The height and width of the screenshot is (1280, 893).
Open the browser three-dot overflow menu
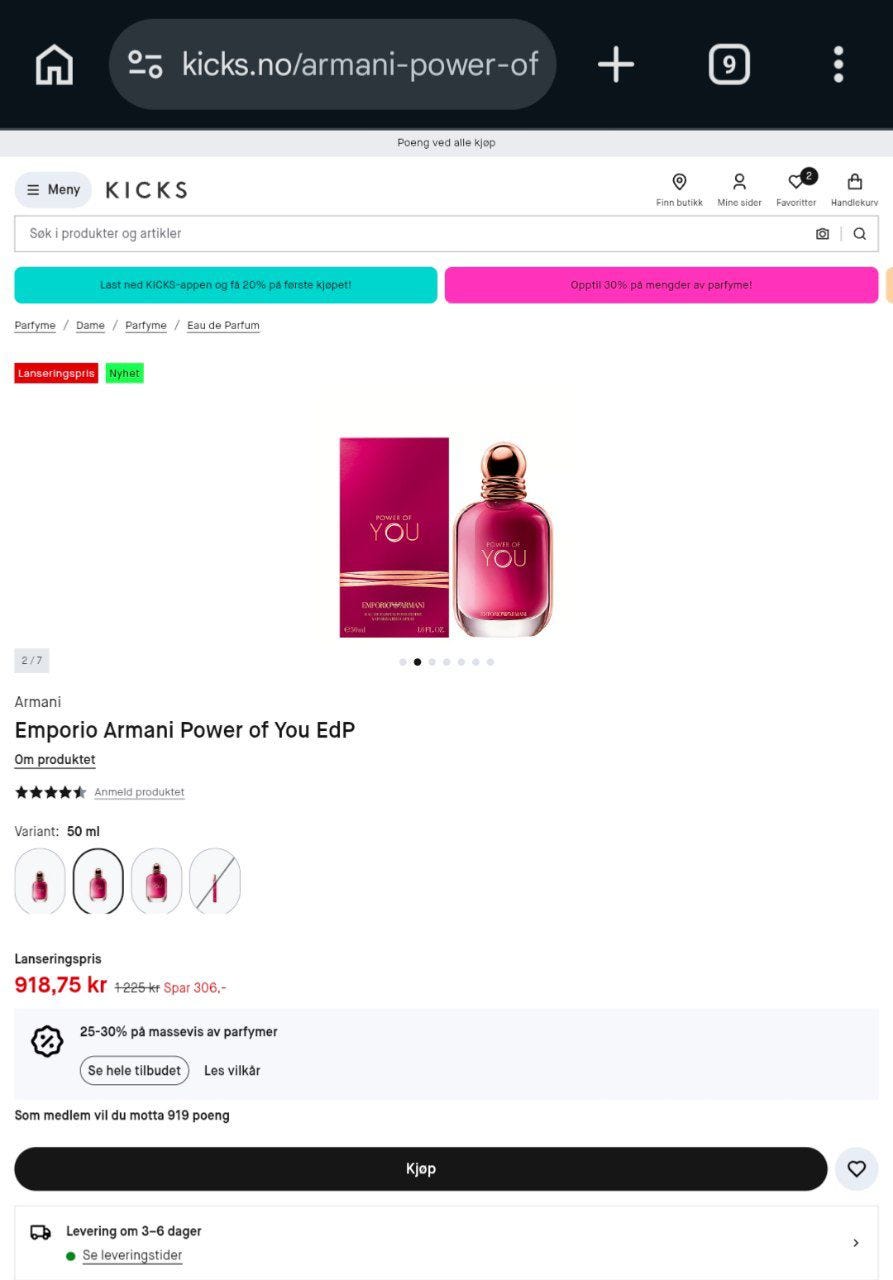click(838, 65)
